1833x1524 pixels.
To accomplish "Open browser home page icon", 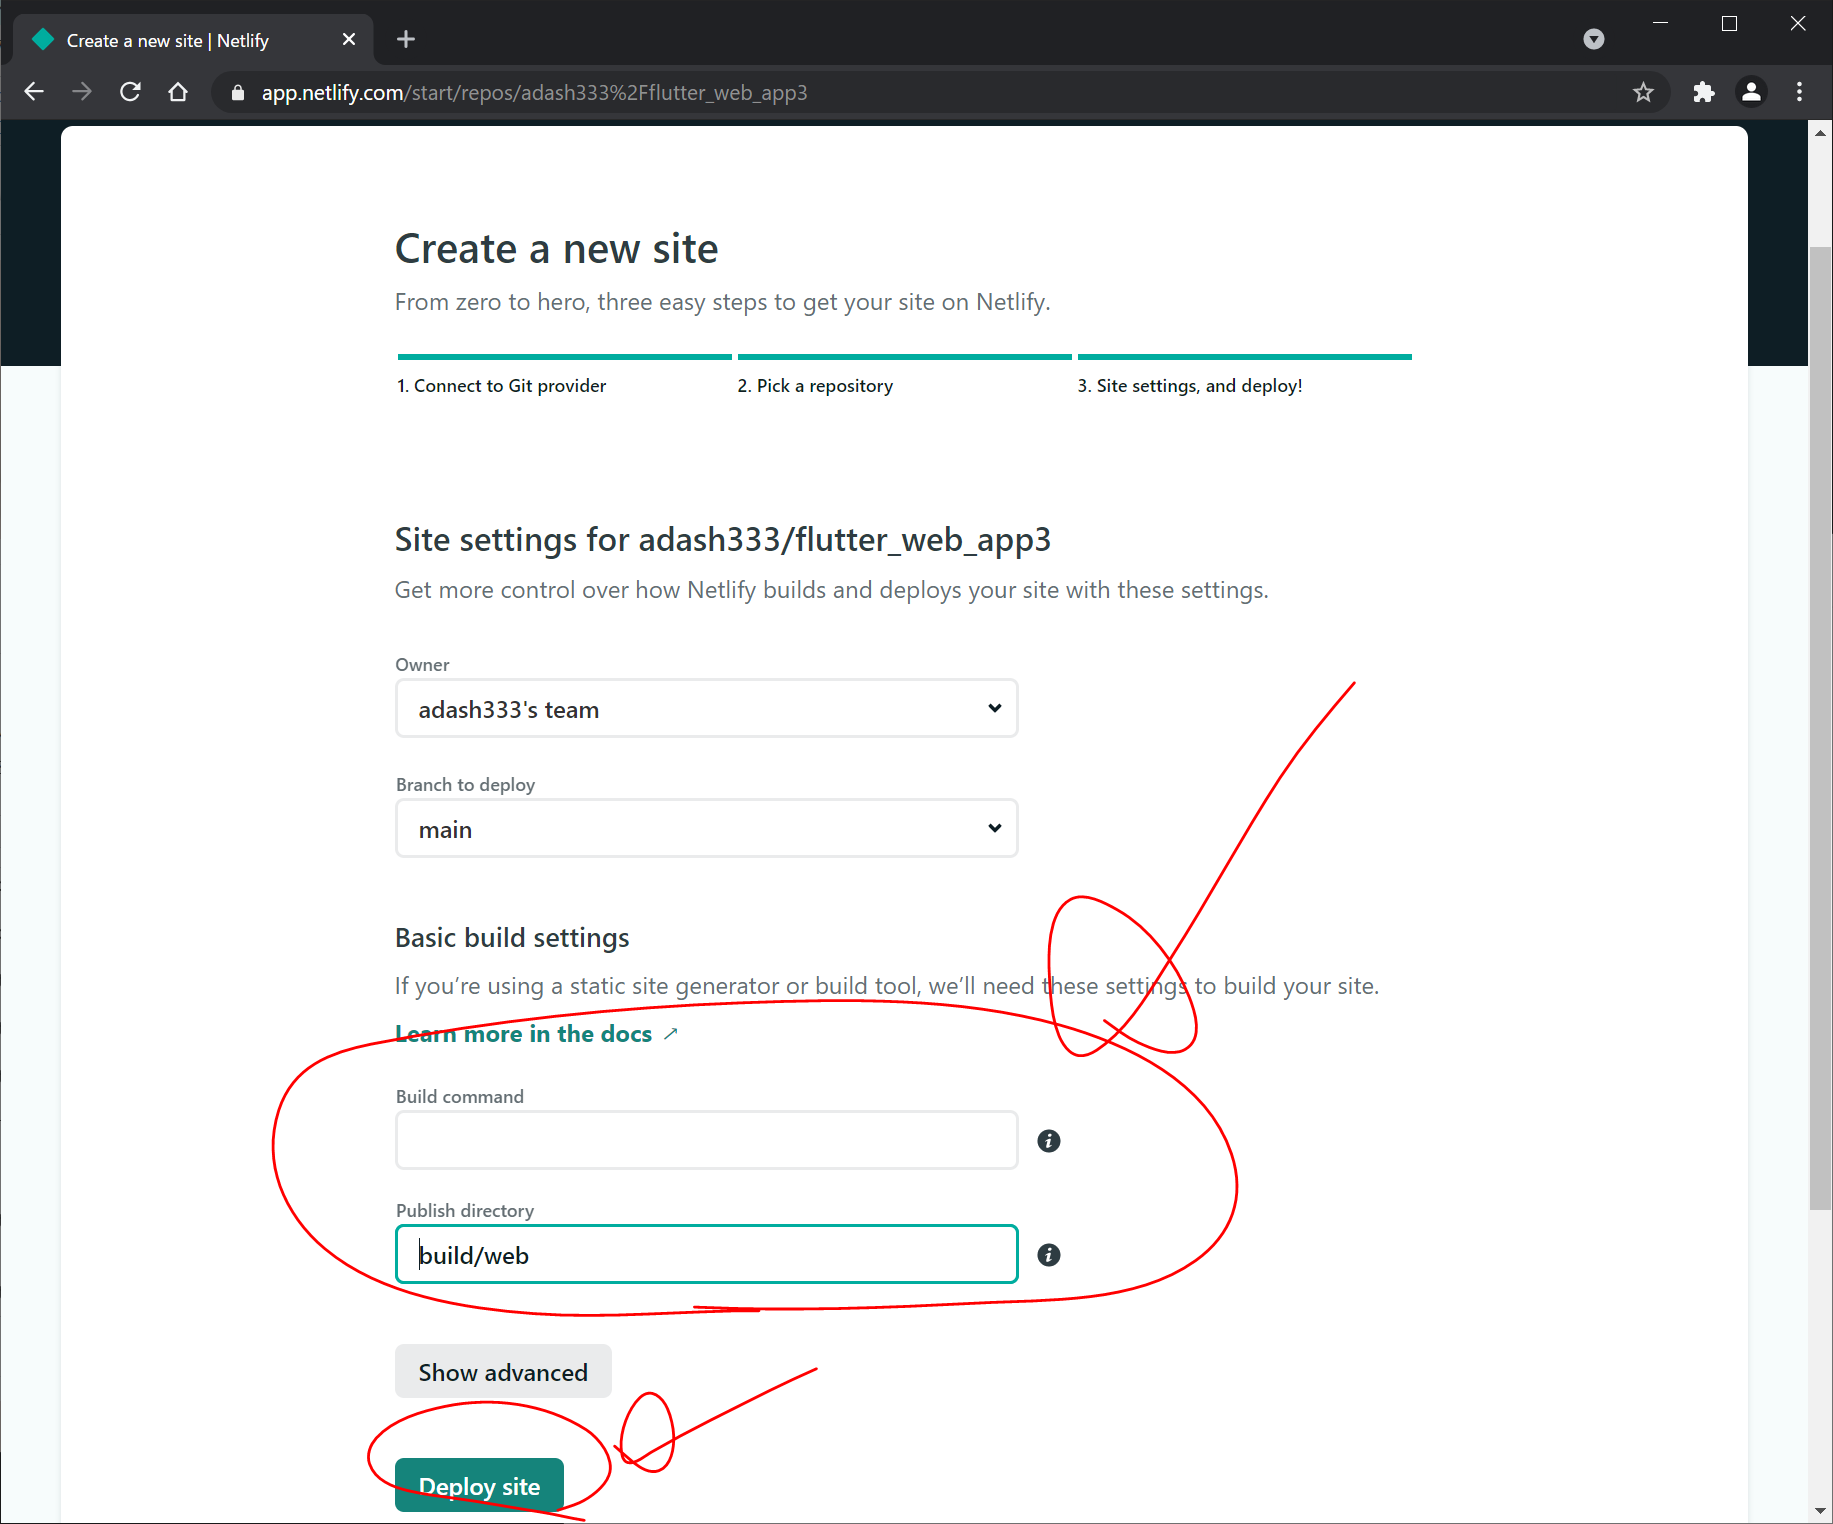I will click(178, 92).
